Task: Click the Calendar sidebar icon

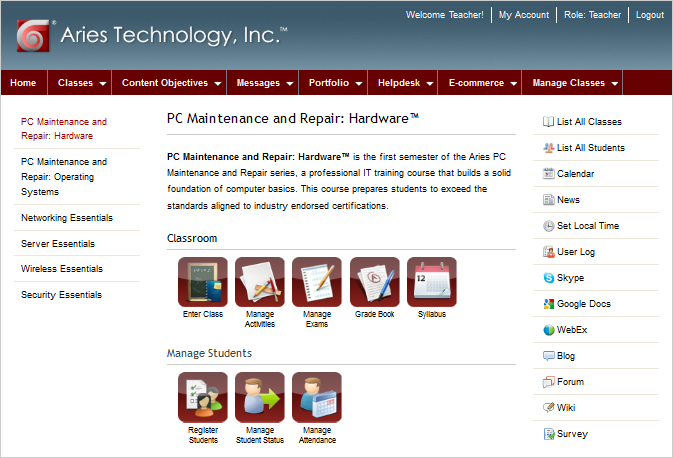Action: tap(548, 174)
